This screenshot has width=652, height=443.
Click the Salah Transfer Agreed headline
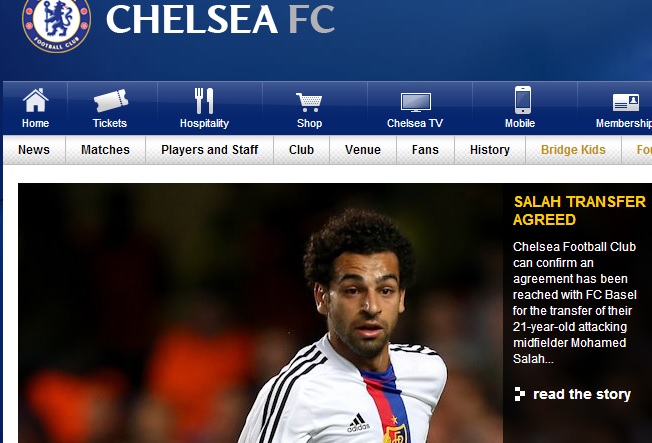(x=579, y=210)
